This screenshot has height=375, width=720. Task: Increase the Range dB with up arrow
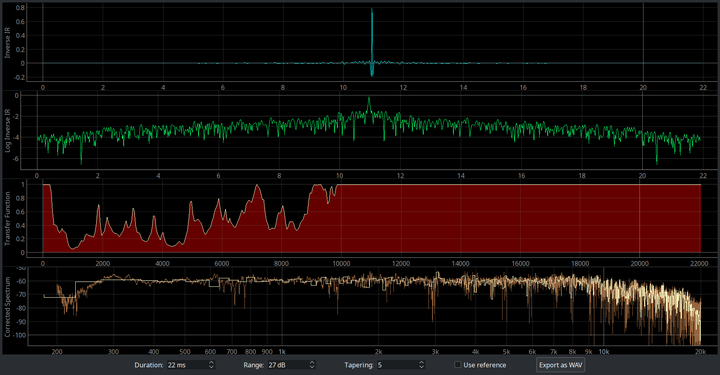coord(312,363)
